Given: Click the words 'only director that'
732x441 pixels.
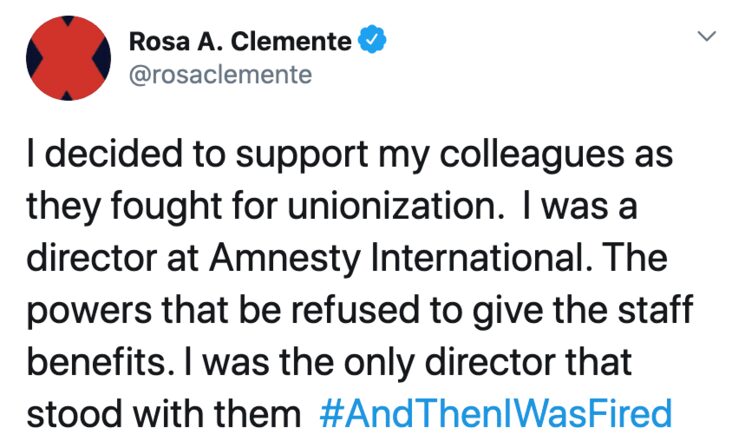Looking at the screenshot, I should click(488, 363).
